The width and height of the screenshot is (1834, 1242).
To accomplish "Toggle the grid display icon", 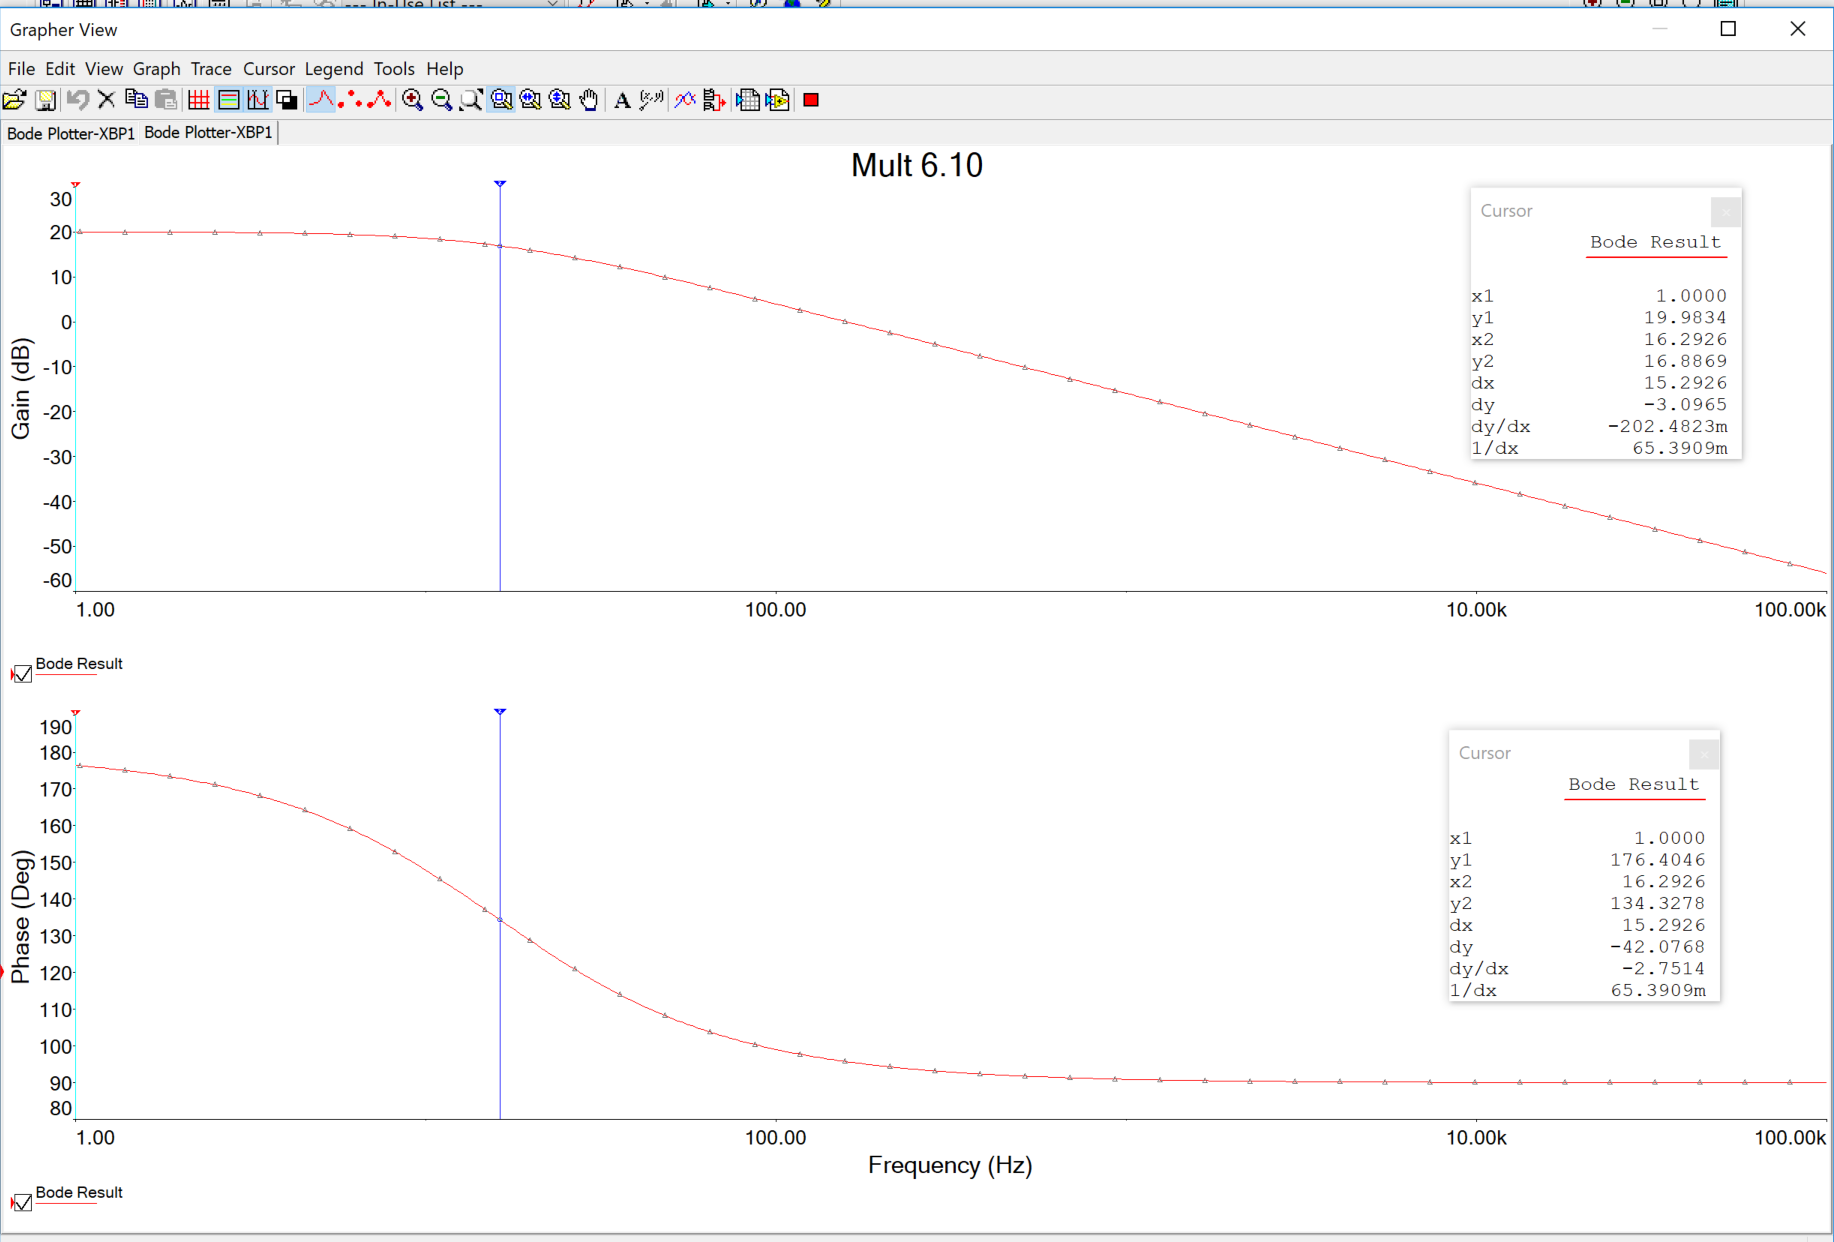I will pyautogui.click(x=198, y=100).
